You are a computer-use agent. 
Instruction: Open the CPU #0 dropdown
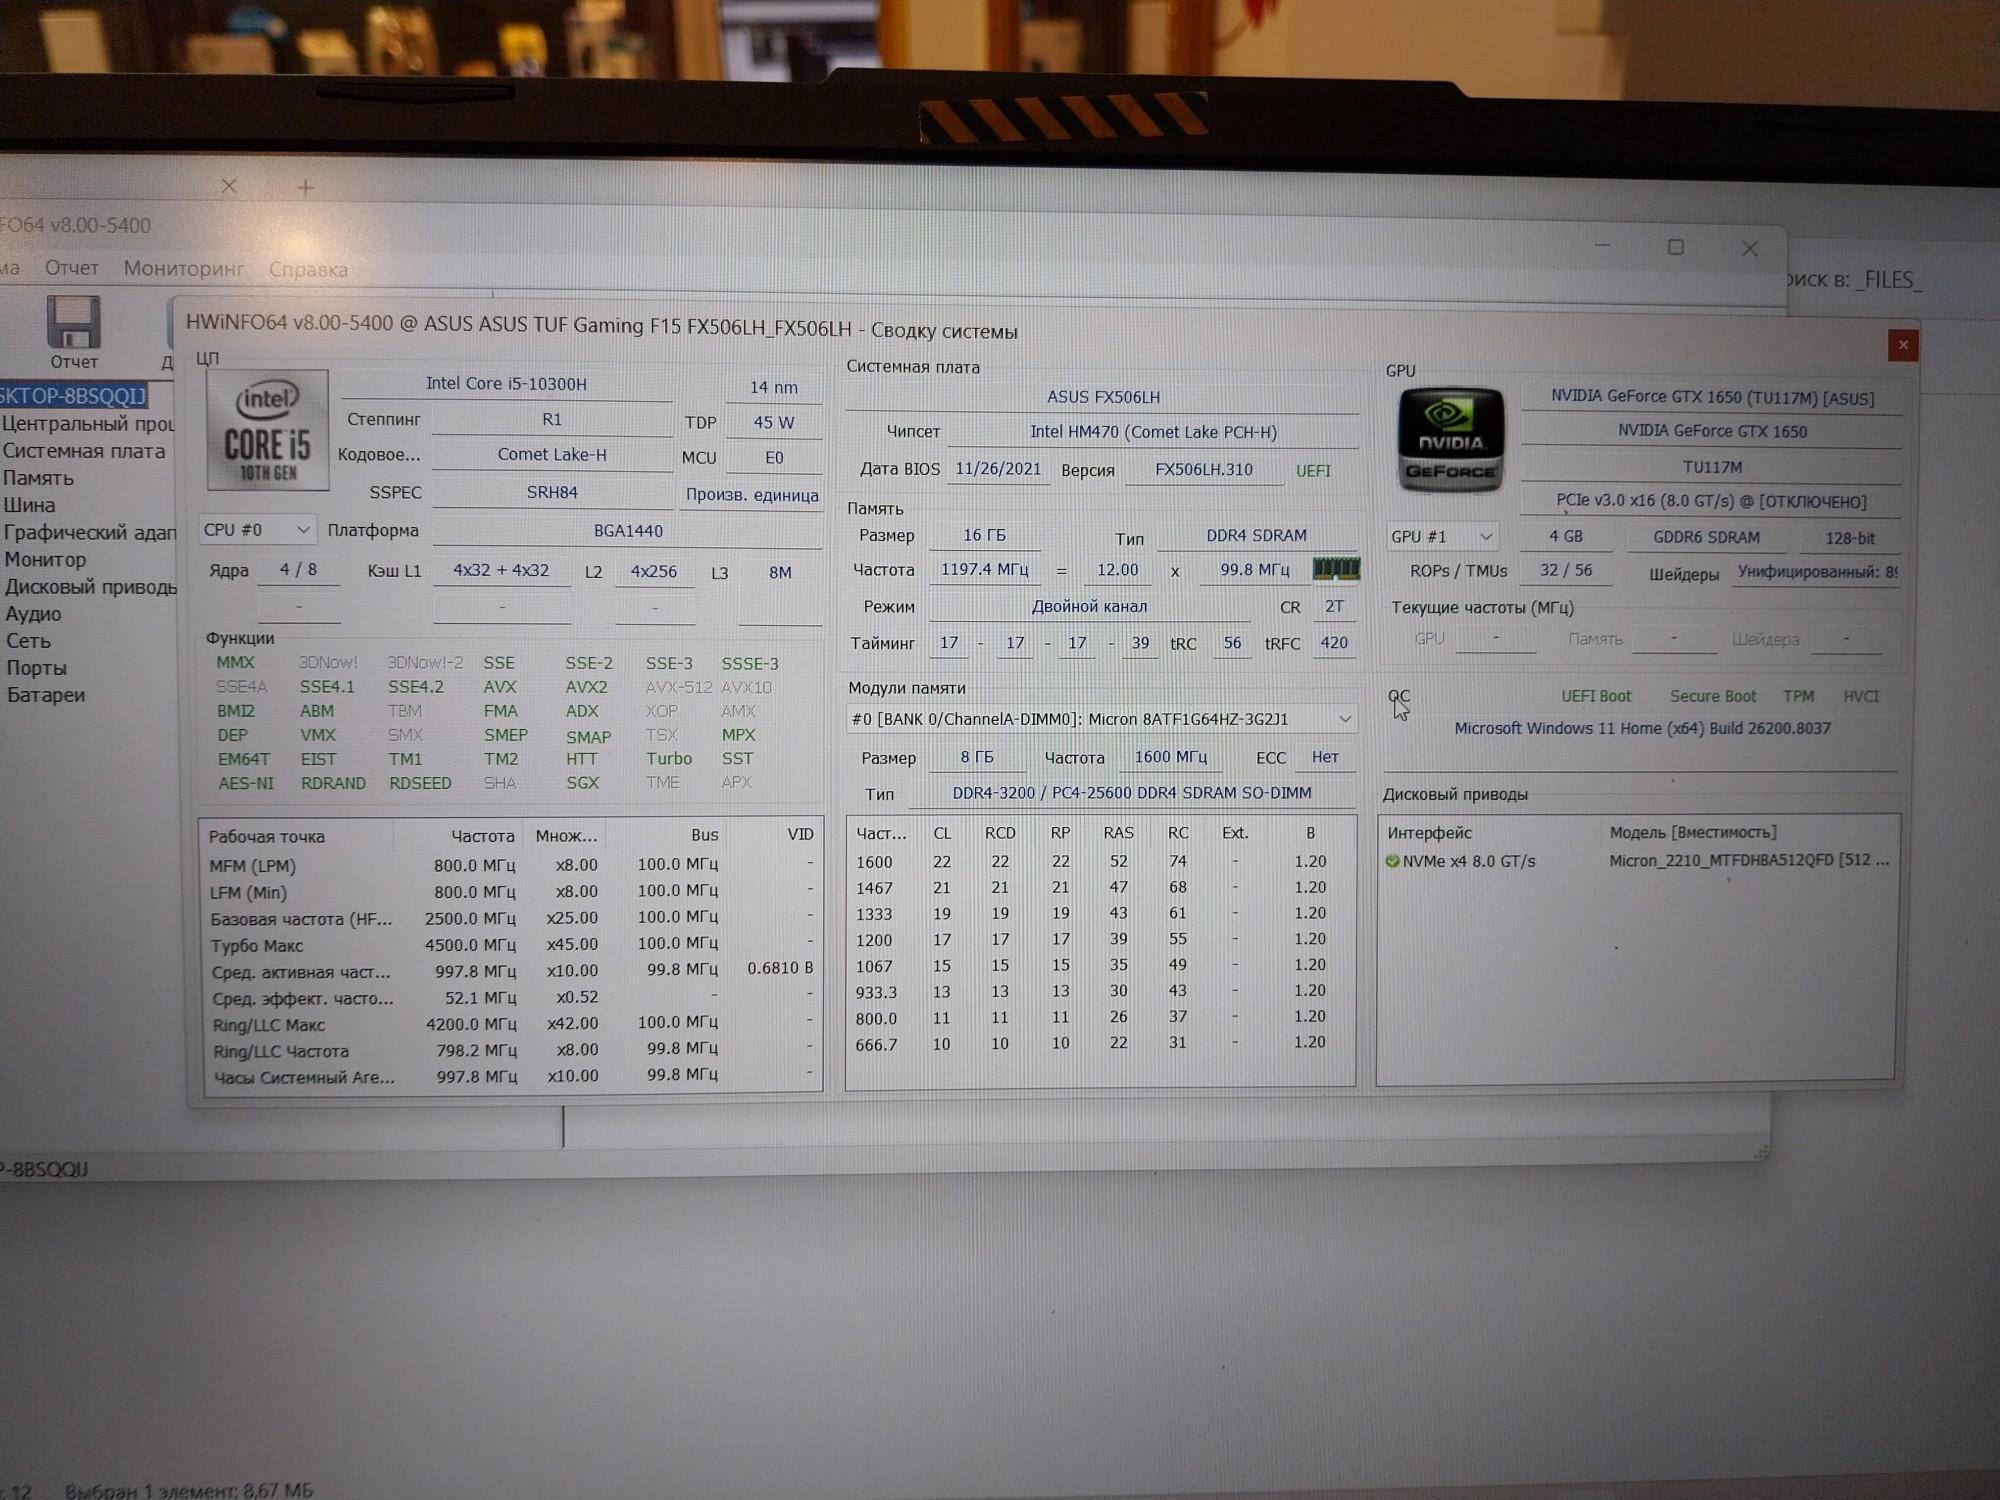[257, 530]
